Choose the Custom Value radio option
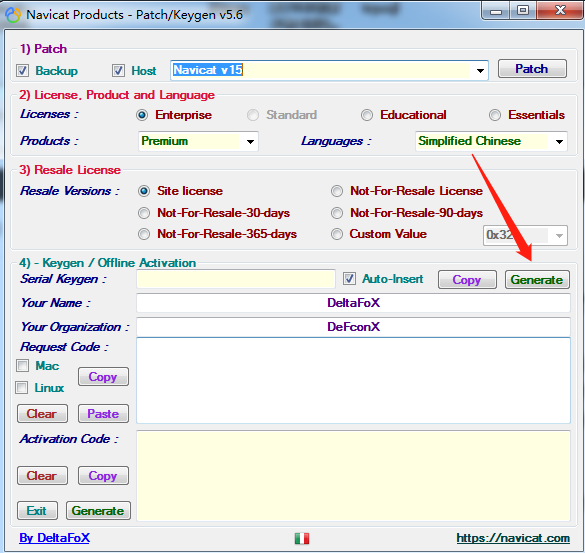 [x=337, y=234]
